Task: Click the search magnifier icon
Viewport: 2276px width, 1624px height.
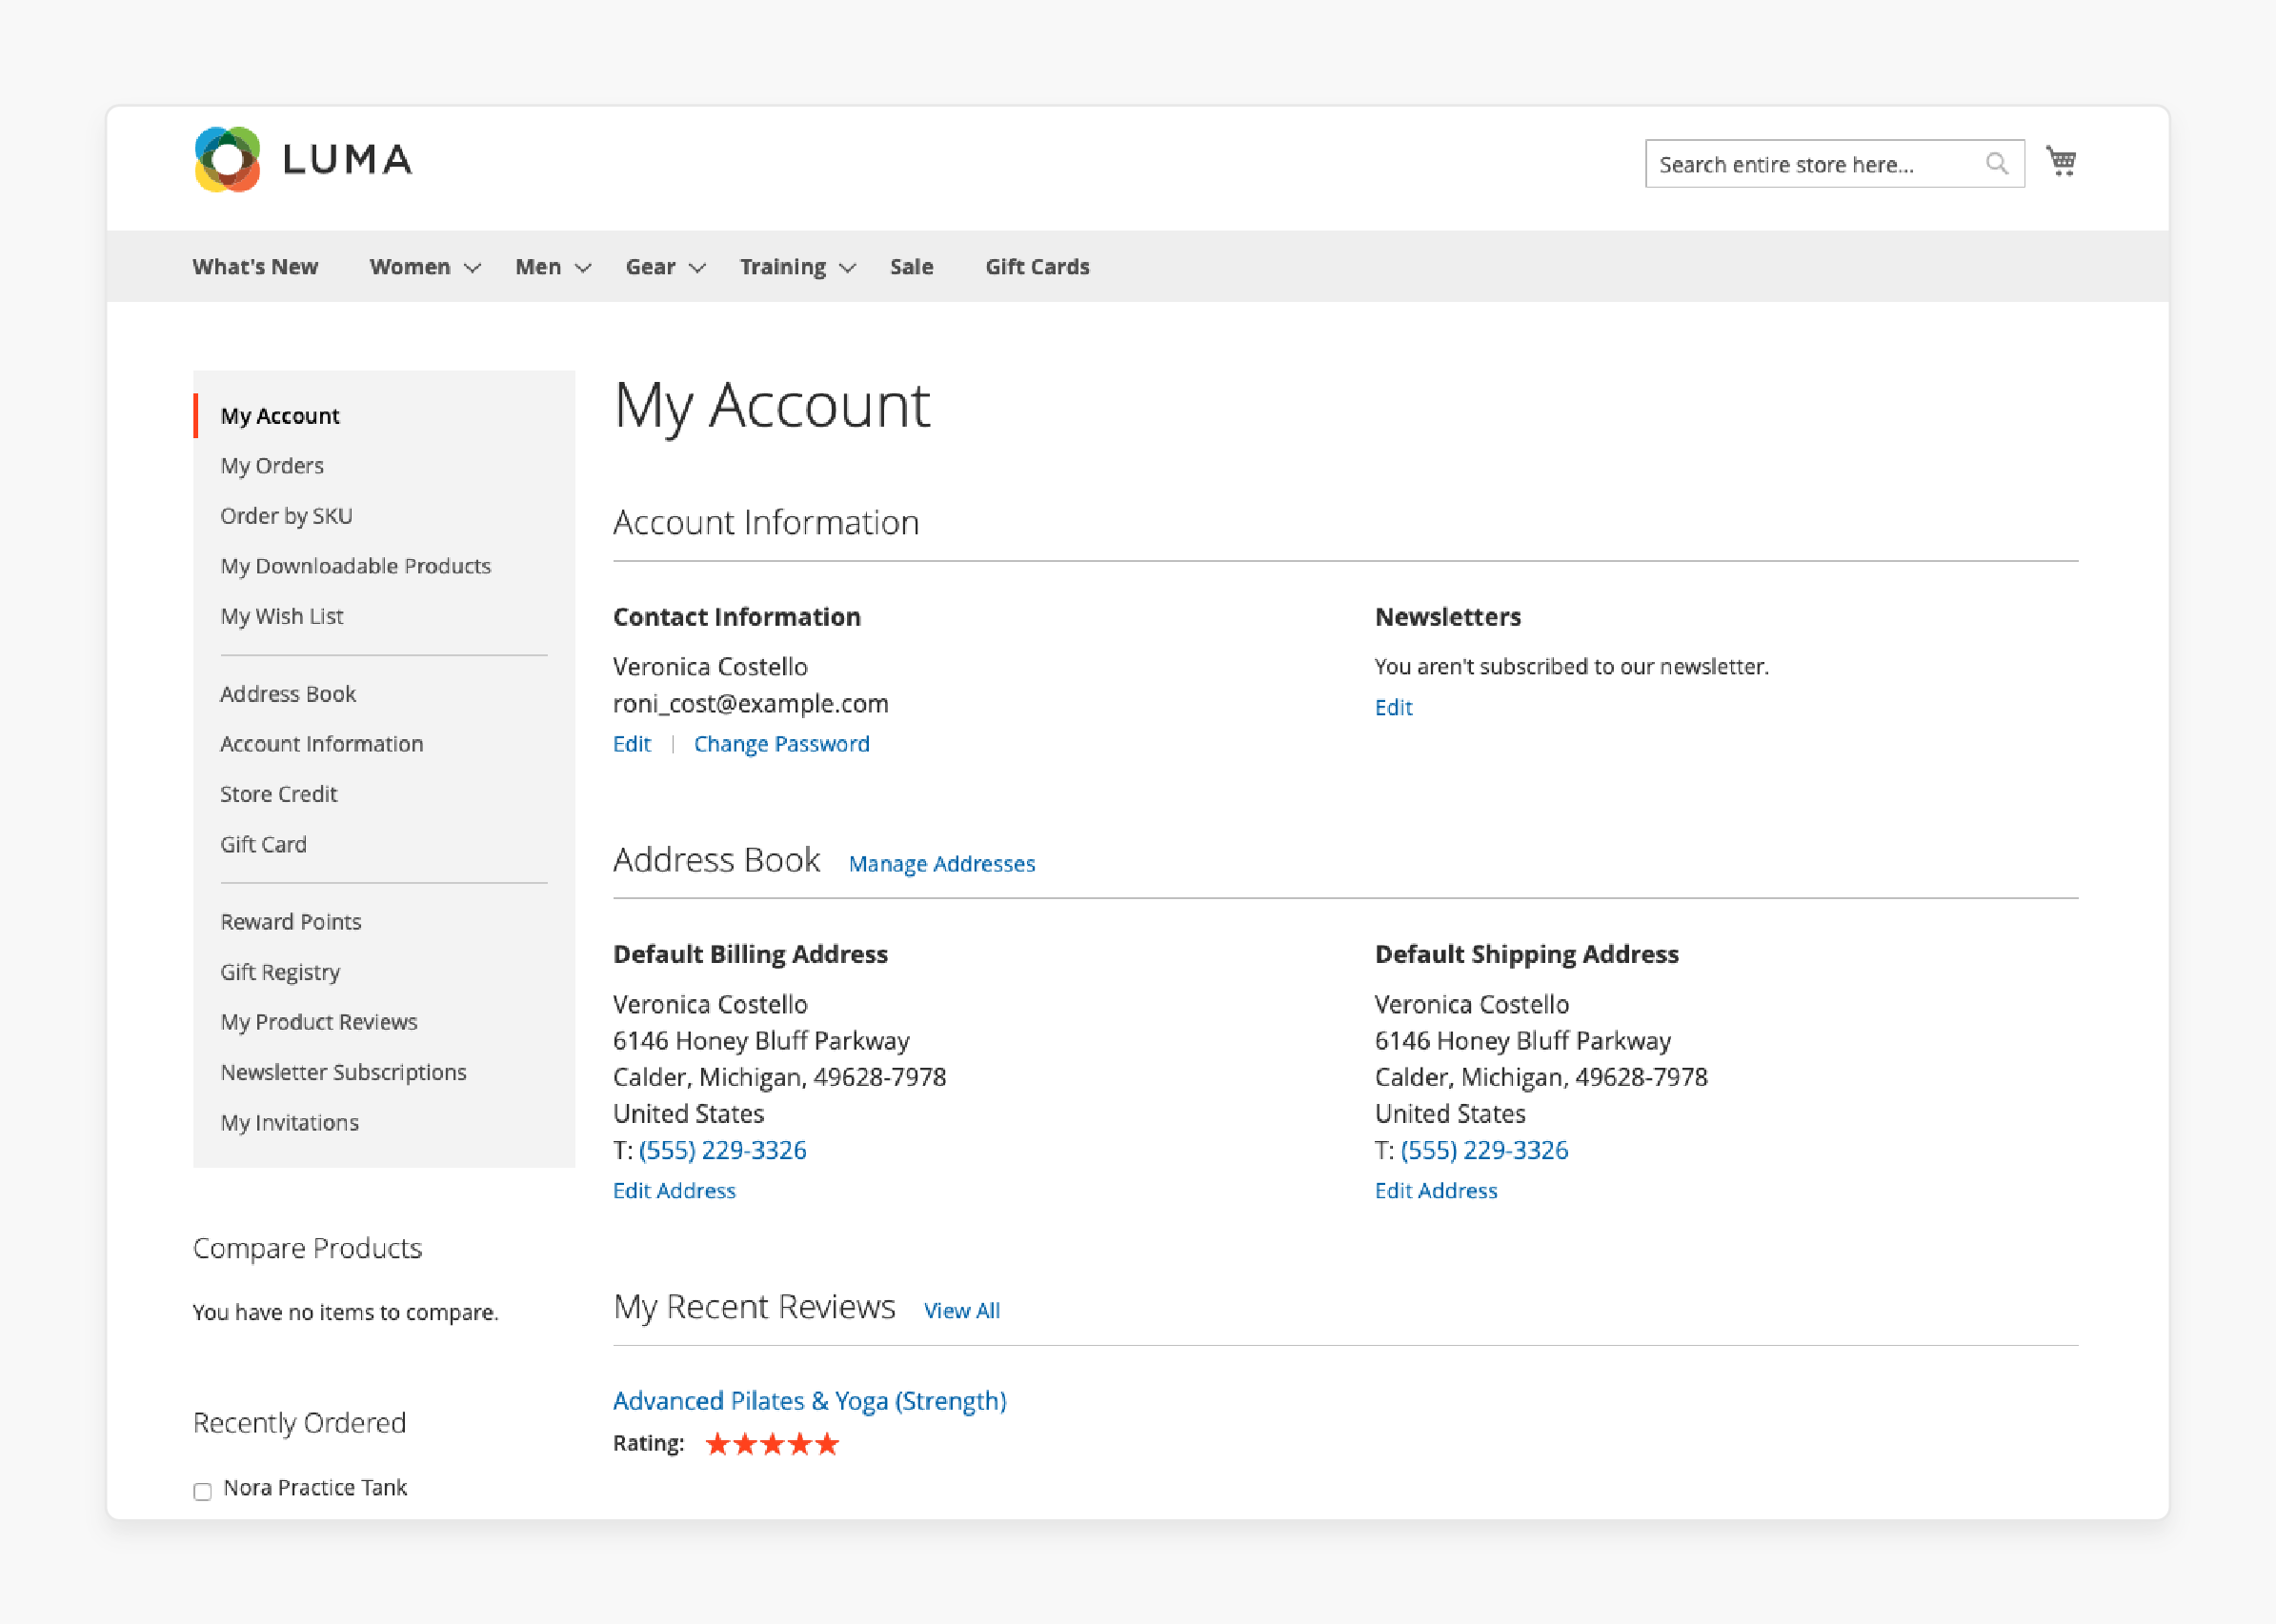Action: point(1996,164)
